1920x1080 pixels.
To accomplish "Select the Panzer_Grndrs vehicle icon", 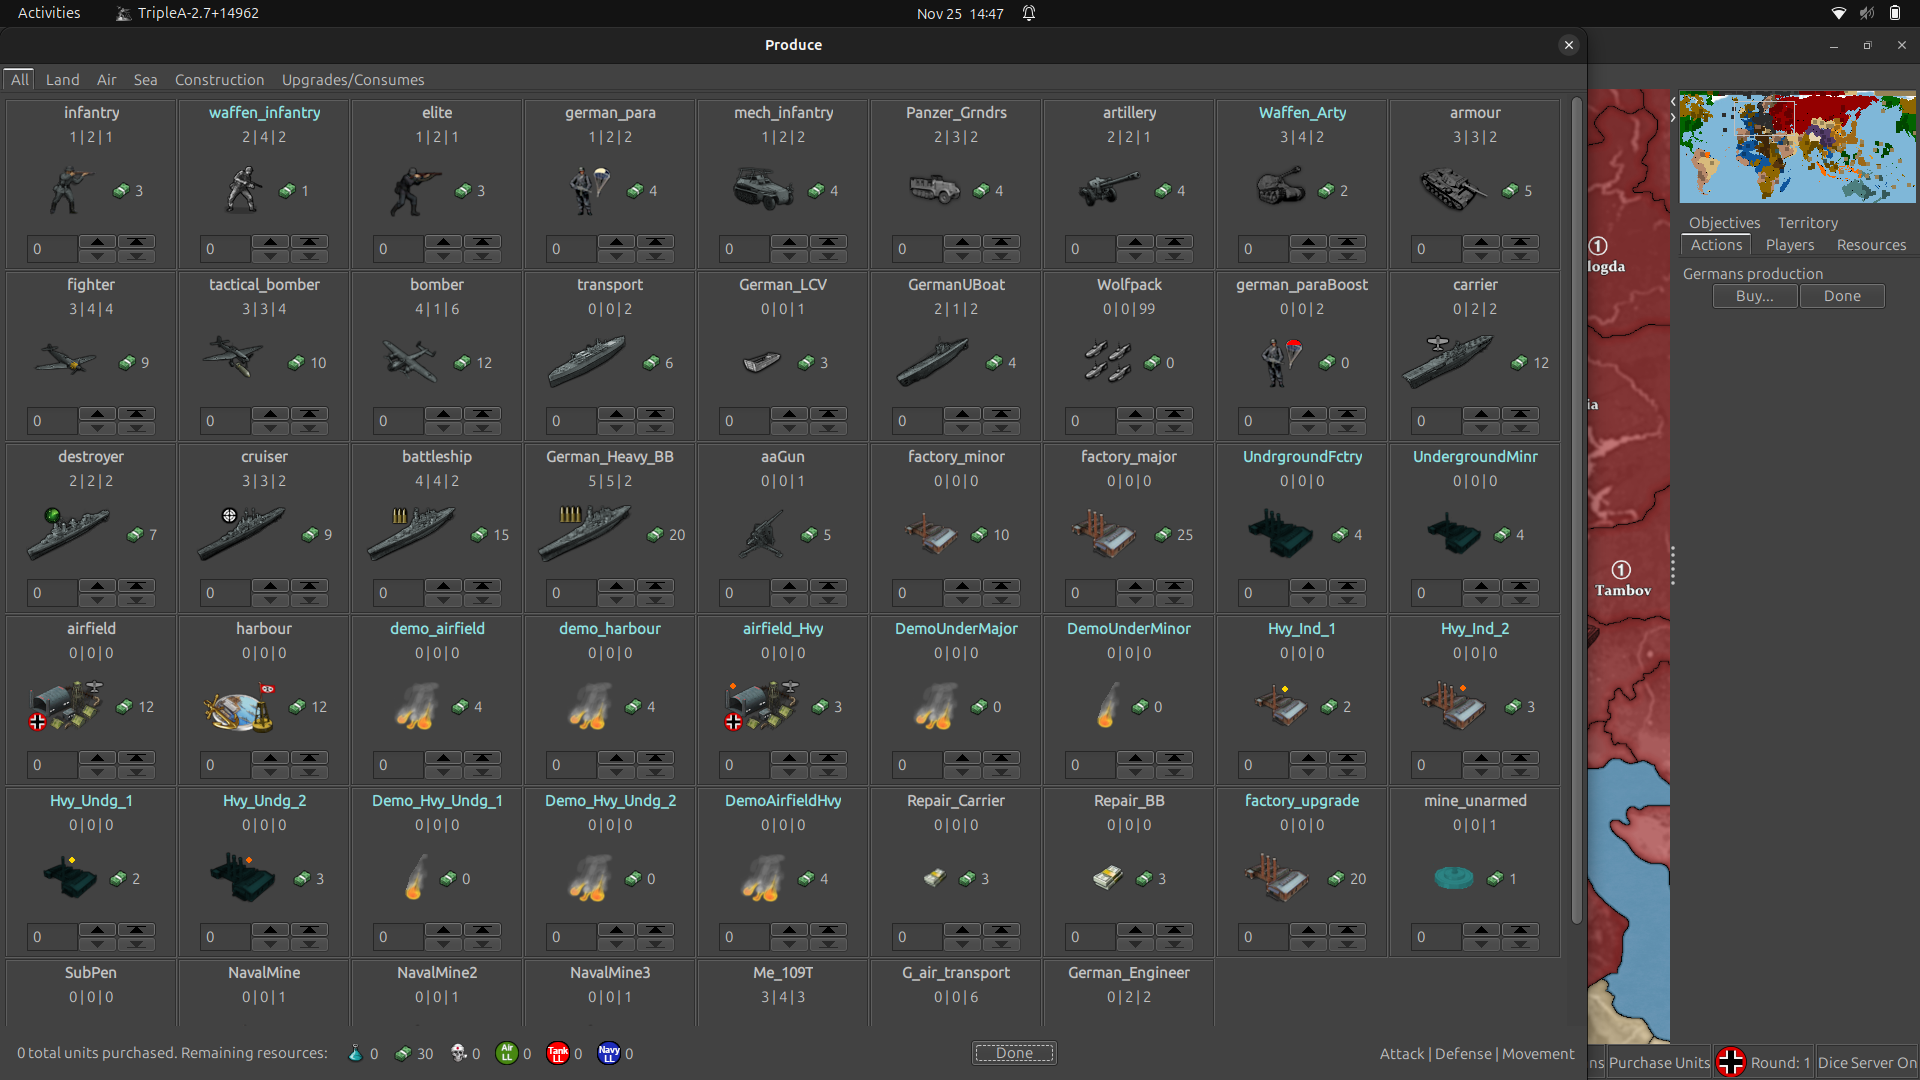I will tap(935, 188).
